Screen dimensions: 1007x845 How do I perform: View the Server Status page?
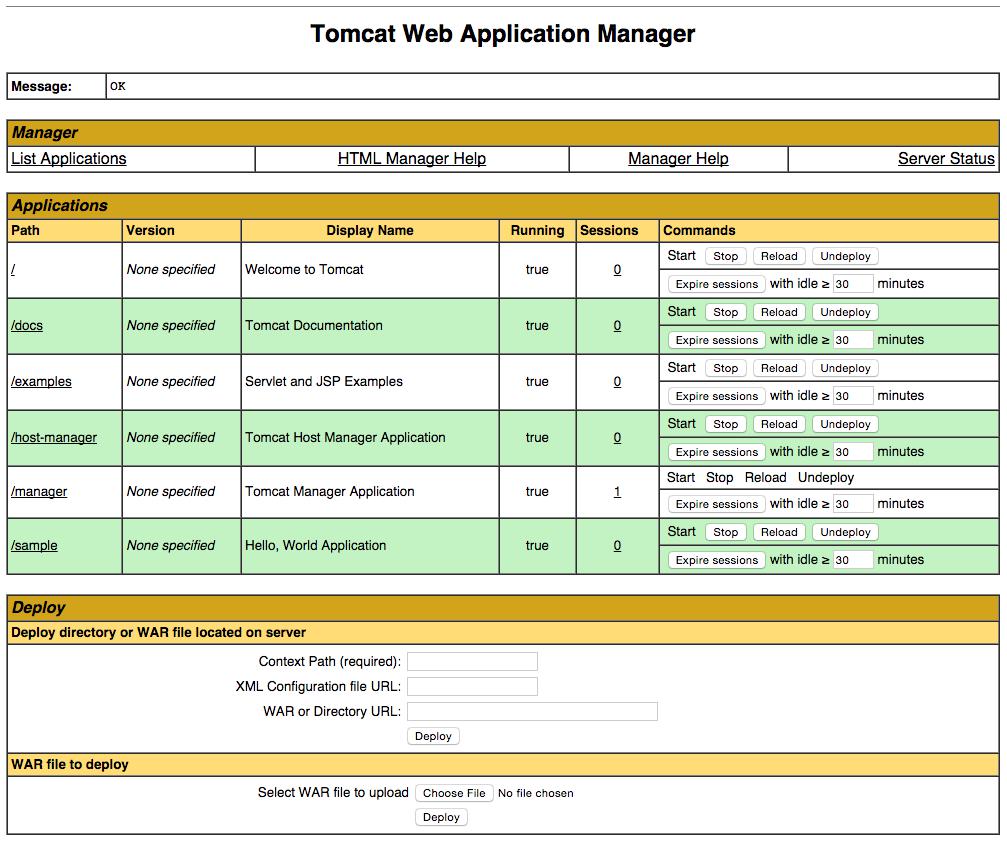(x=945, y=158)
